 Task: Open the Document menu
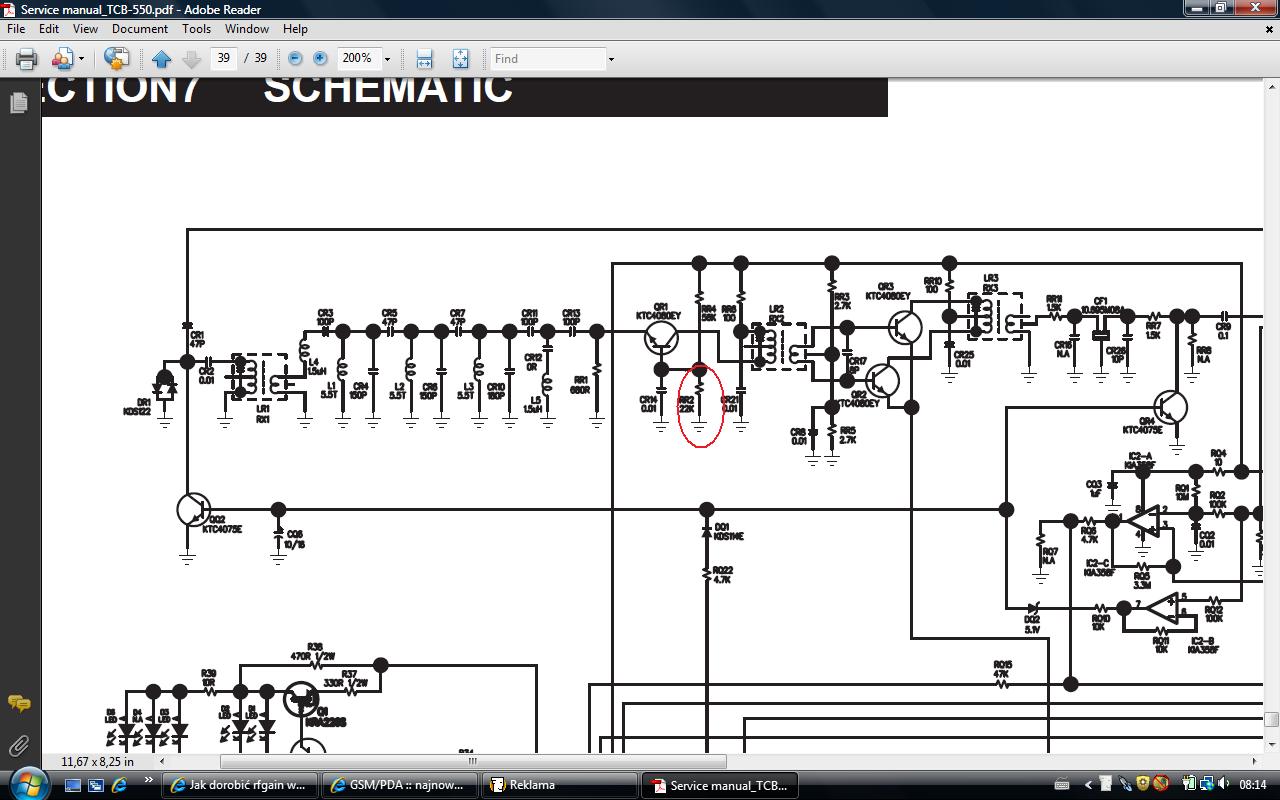coord(139,29)
